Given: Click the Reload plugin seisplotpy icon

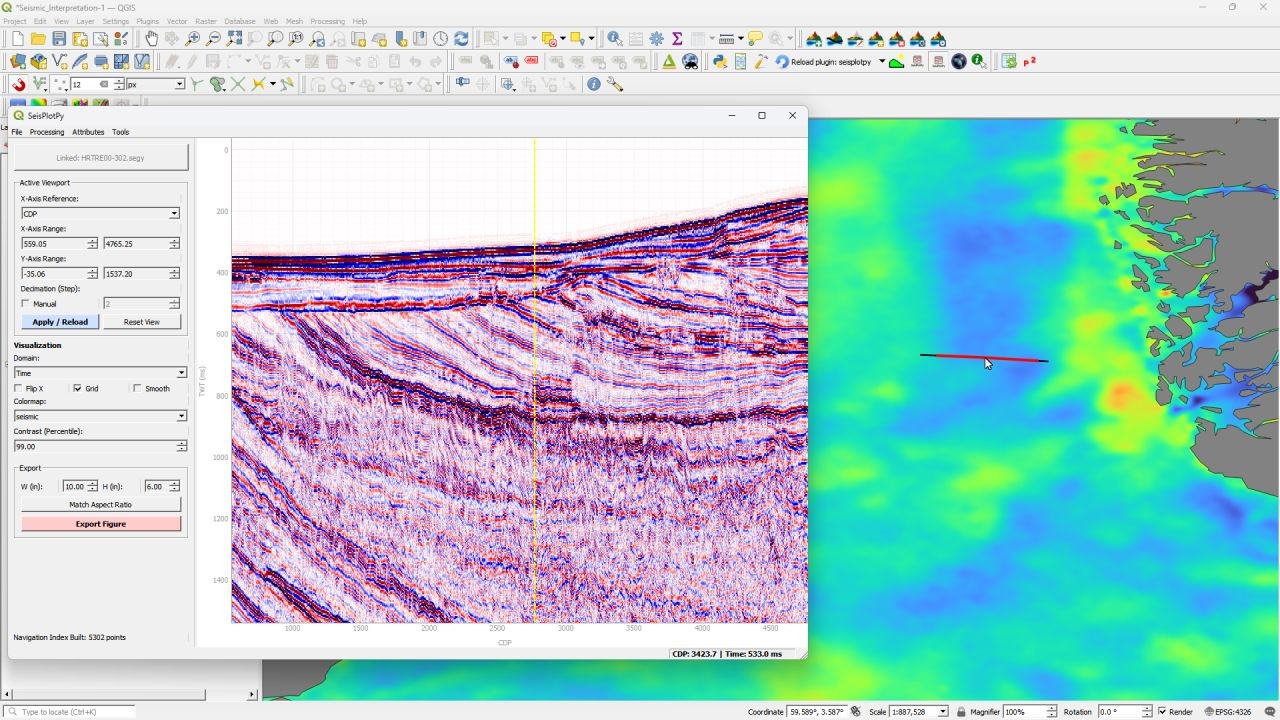Looking at the screenshot, I should pyautogui.click(x=781, y=62).
